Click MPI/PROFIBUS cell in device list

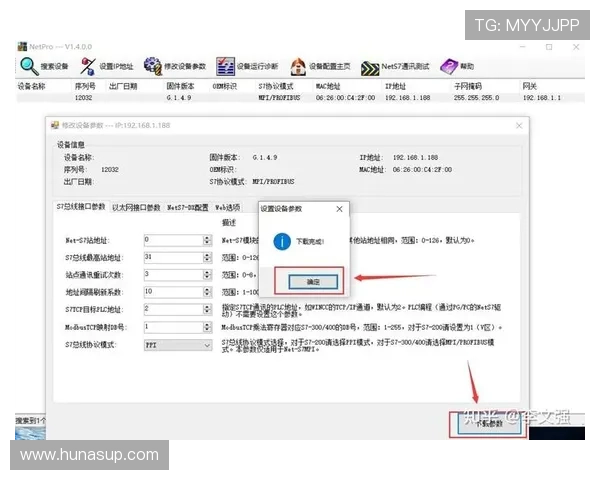[x=279, y=98]
